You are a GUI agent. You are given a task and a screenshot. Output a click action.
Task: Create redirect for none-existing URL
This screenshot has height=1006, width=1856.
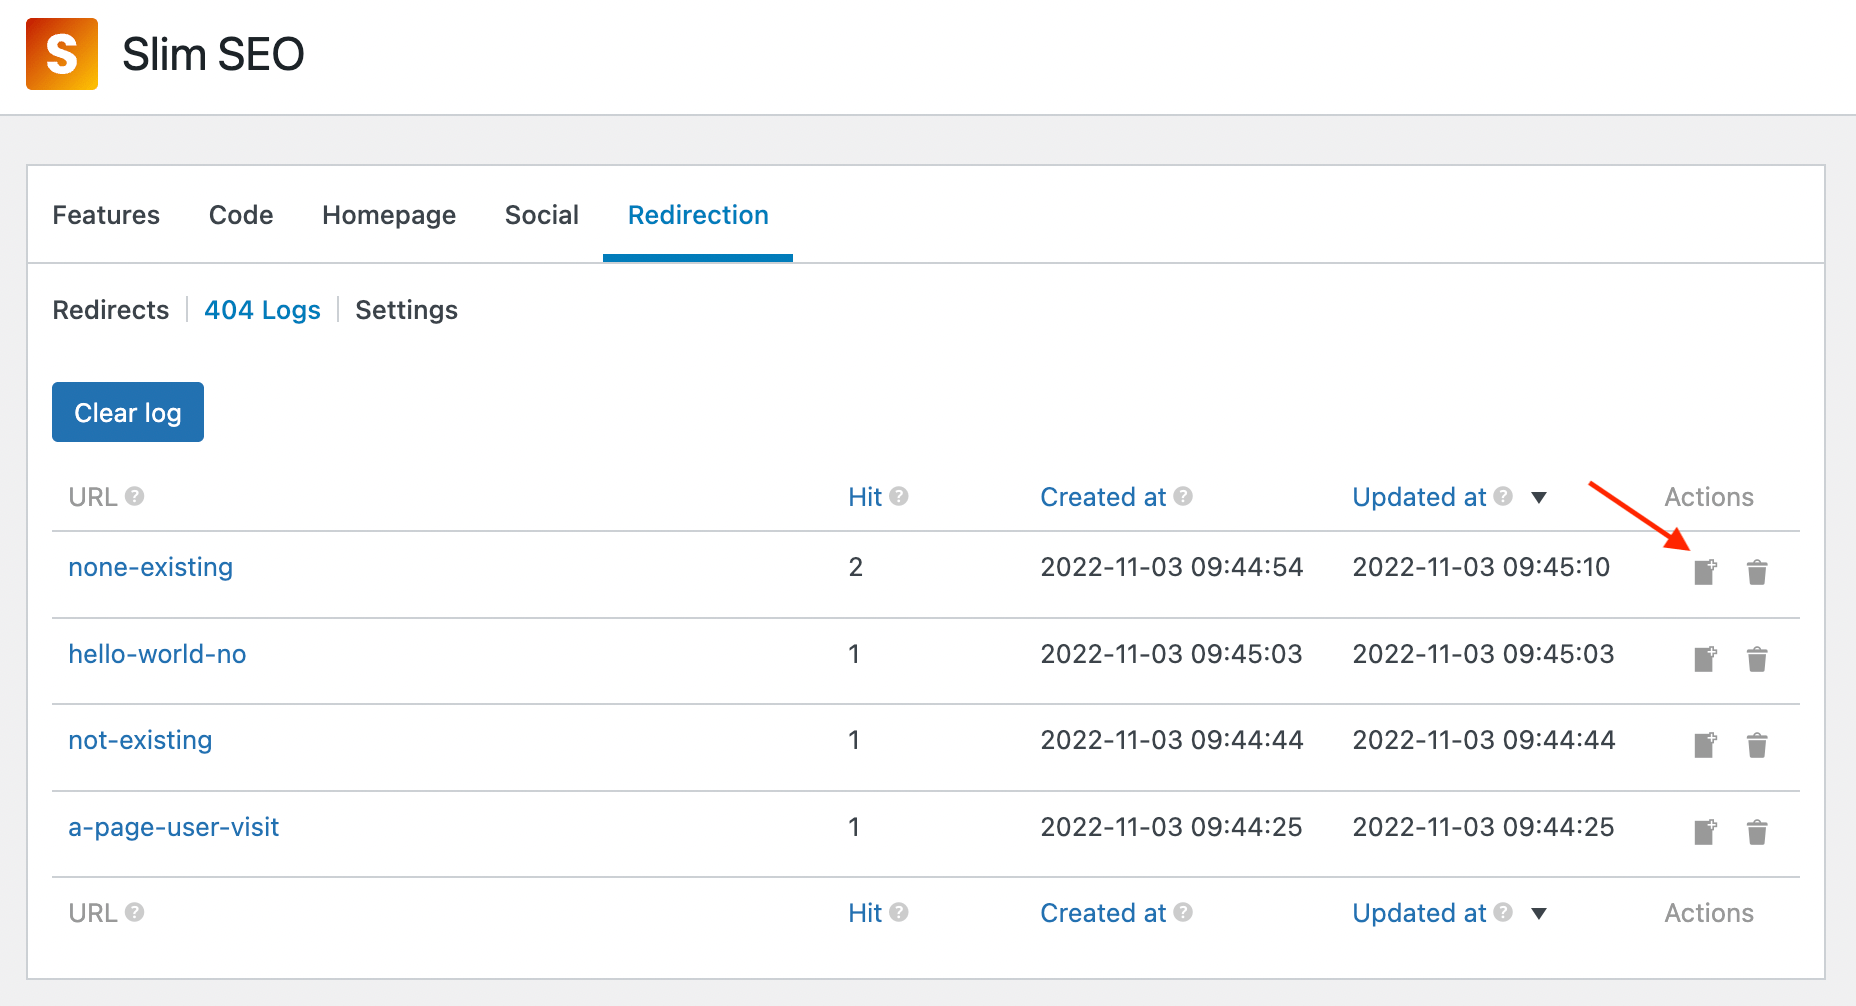[x=1705, y=572]
